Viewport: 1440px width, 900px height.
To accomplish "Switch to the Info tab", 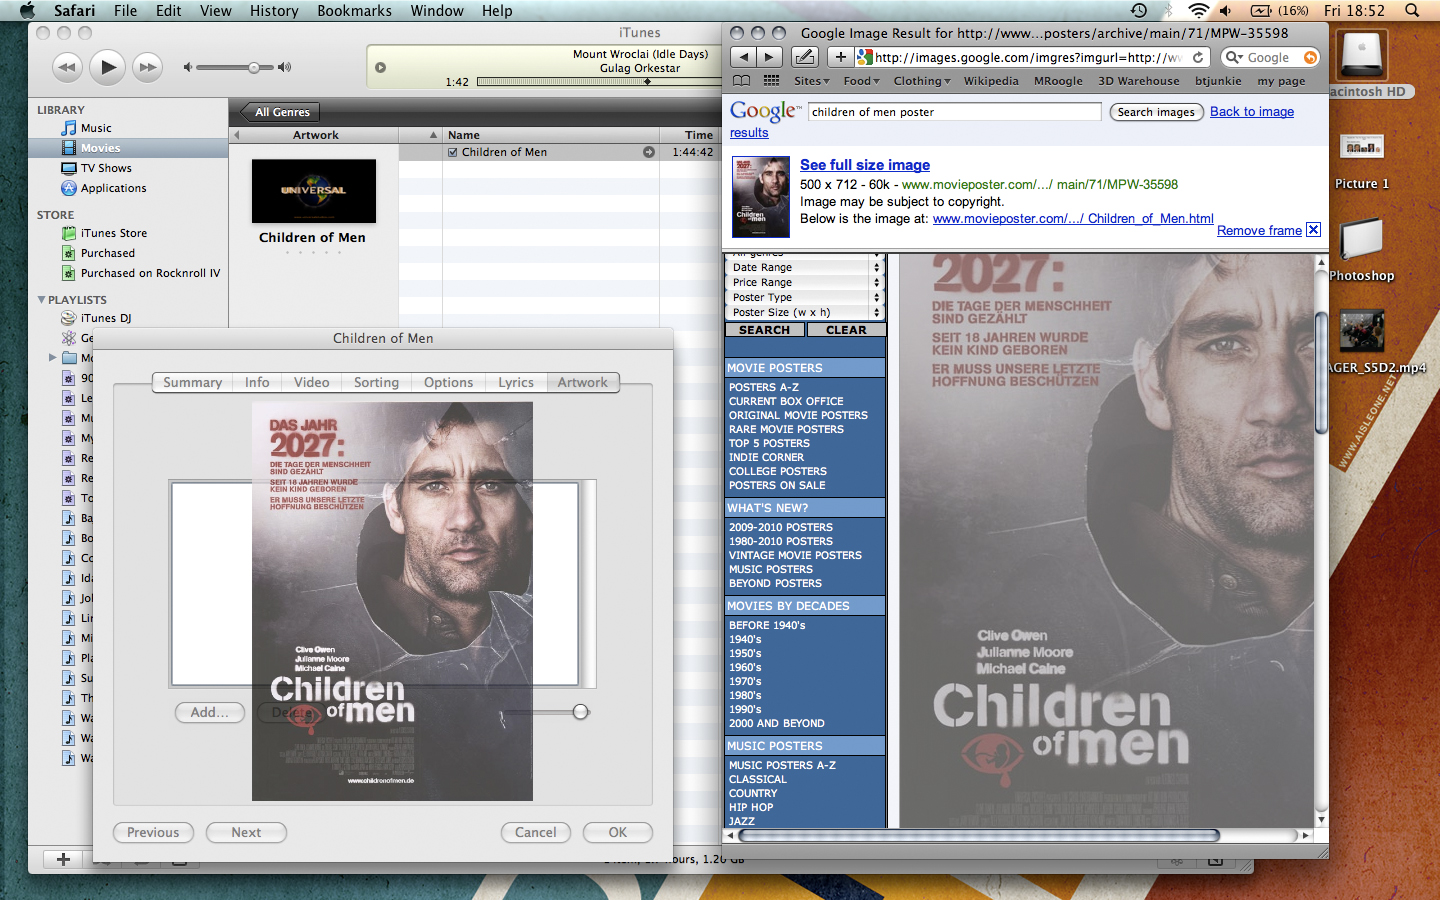I will click(x=257, y=382).
